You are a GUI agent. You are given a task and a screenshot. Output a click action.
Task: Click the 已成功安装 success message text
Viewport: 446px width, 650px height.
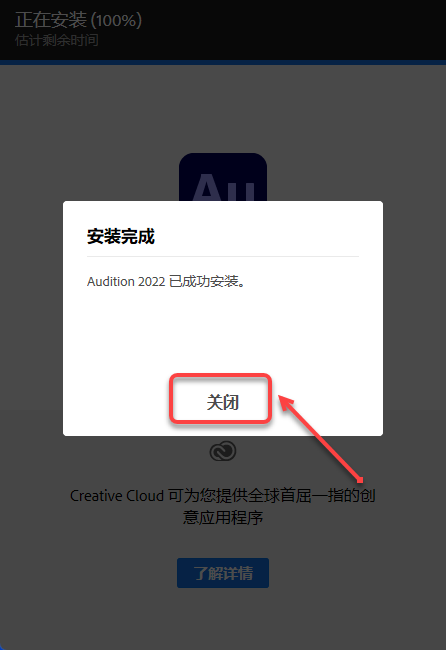click(207, 281)
